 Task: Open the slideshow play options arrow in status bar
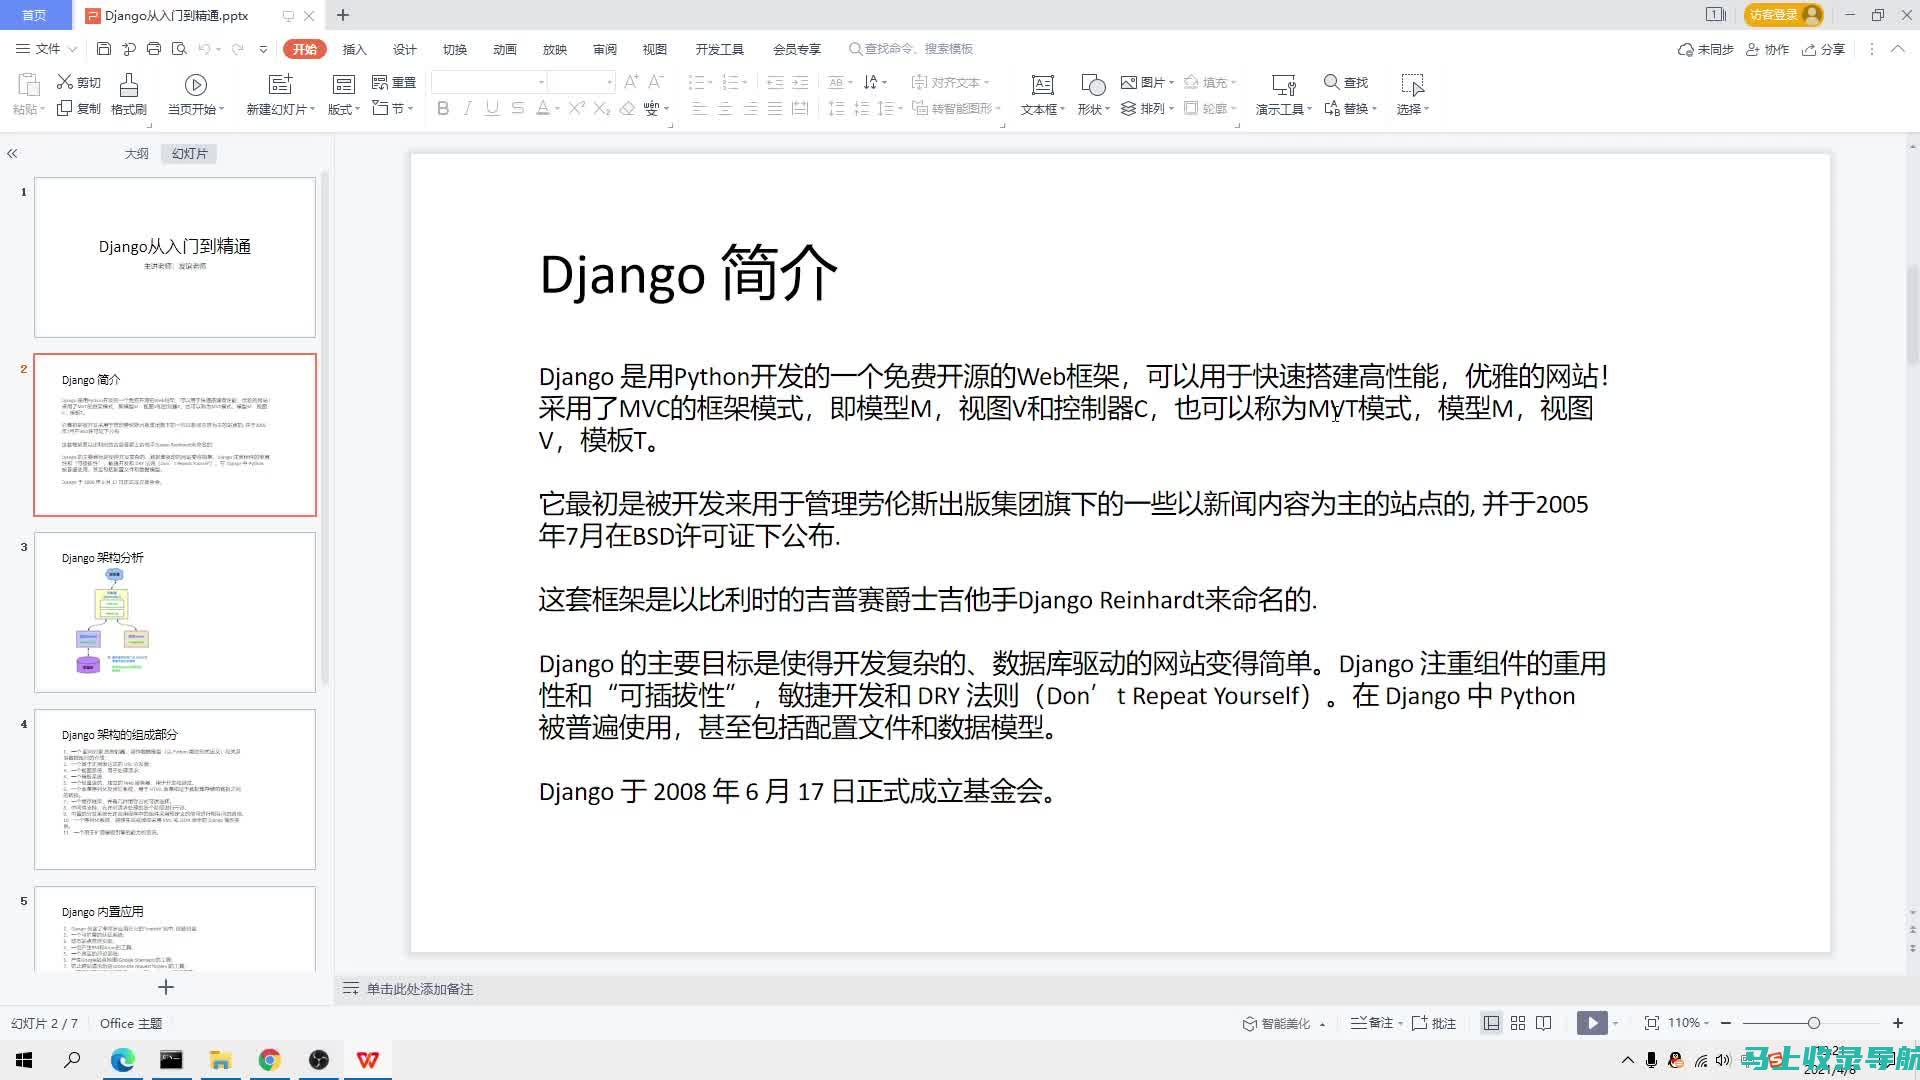[x=1615, y=1023]
